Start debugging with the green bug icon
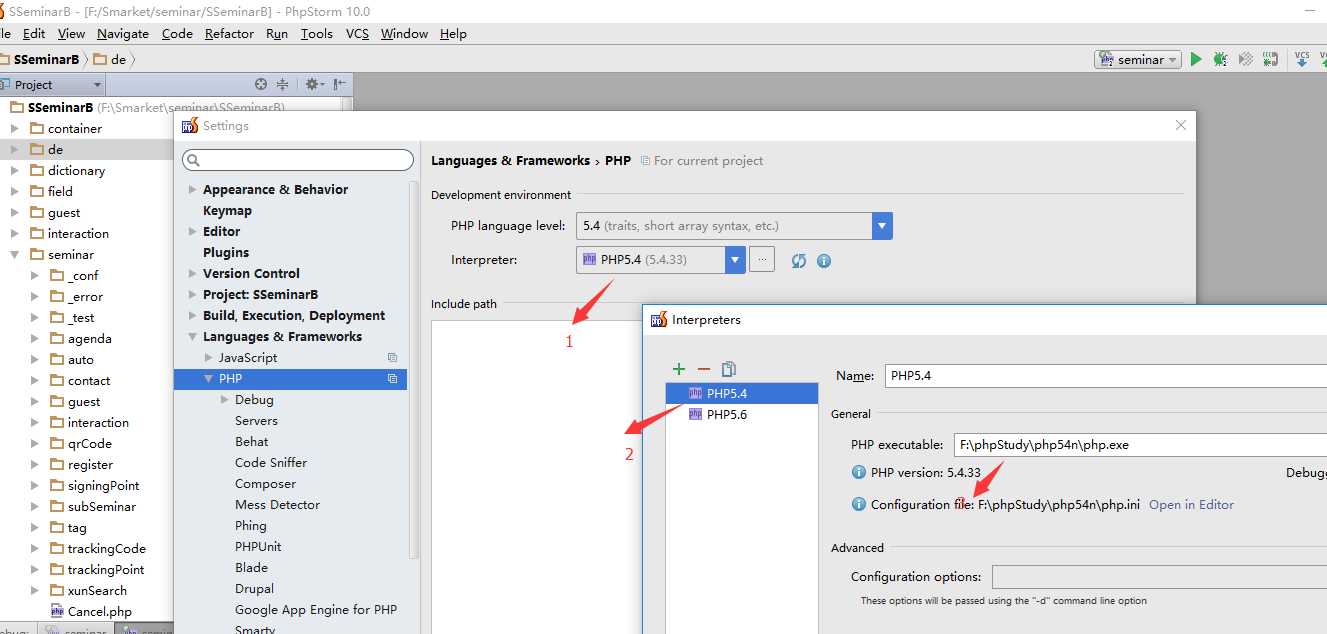Screen dimensions: 1327x634 pos(1220,60)
